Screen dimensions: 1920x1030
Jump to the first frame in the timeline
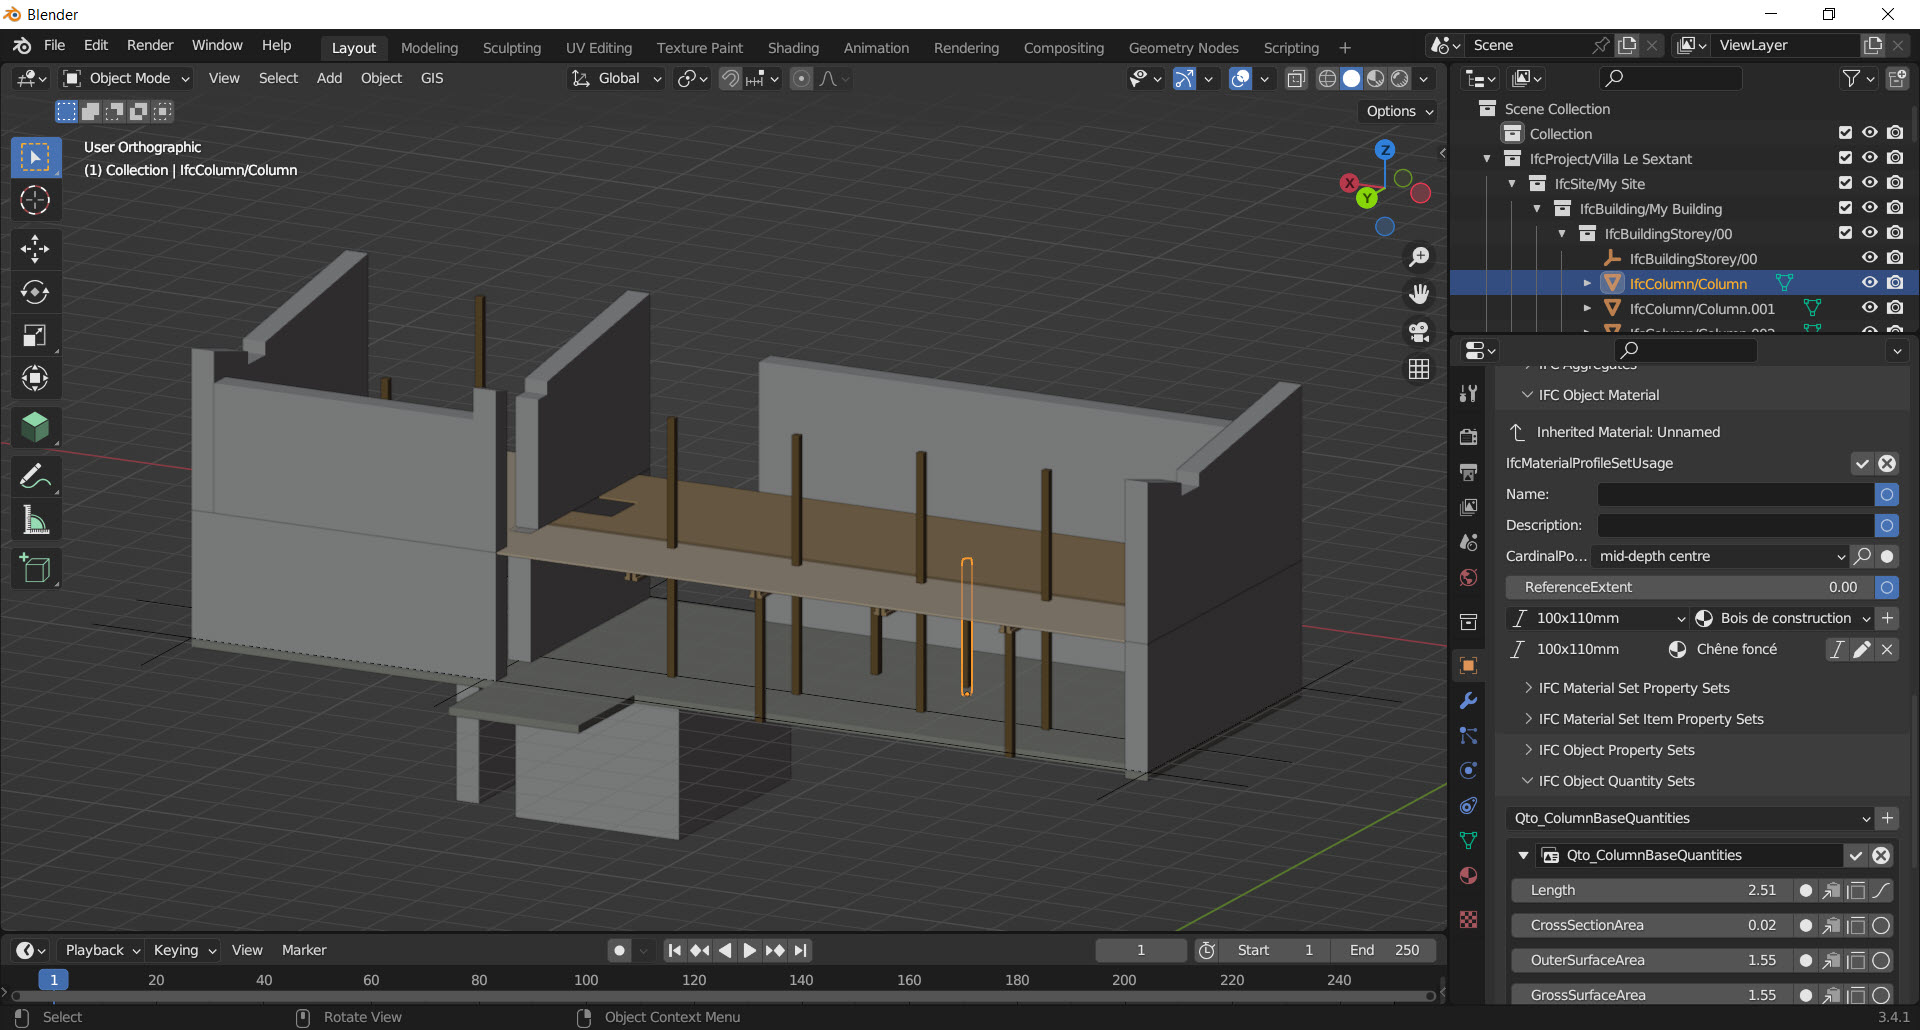coord(674,950)
